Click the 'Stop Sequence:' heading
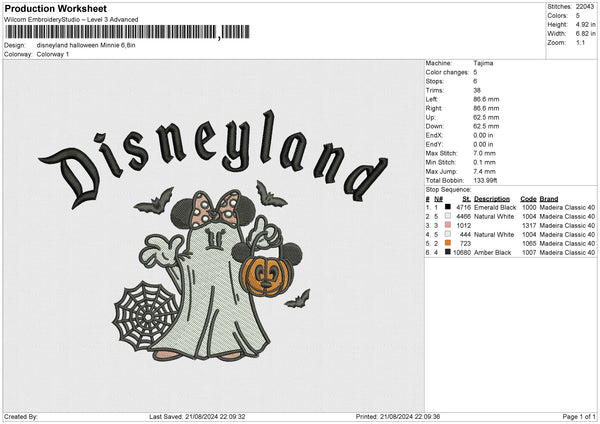Screen dimensions: 600x424 tap(448, 190)
